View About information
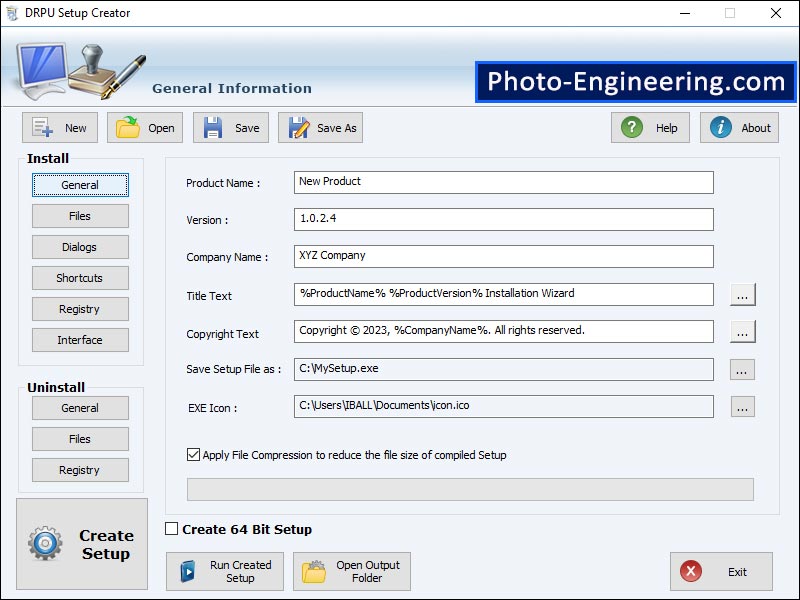This screenshot has width=800, height=600. [739, 127]
